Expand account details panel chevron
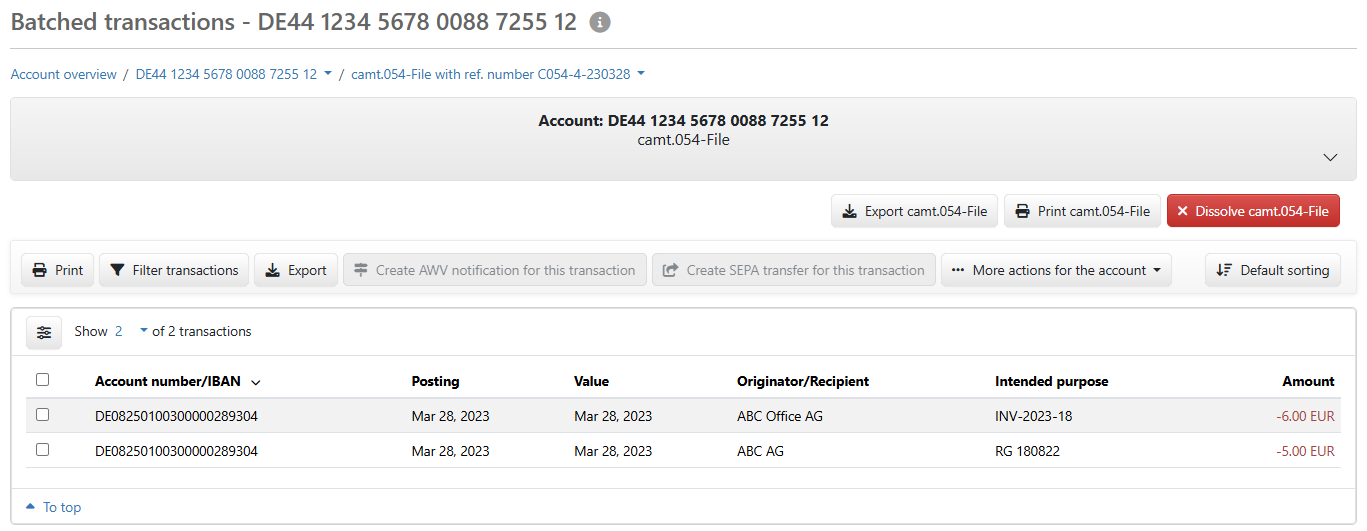Screen dimensions: 1367x531 [x=1330, y=158]
